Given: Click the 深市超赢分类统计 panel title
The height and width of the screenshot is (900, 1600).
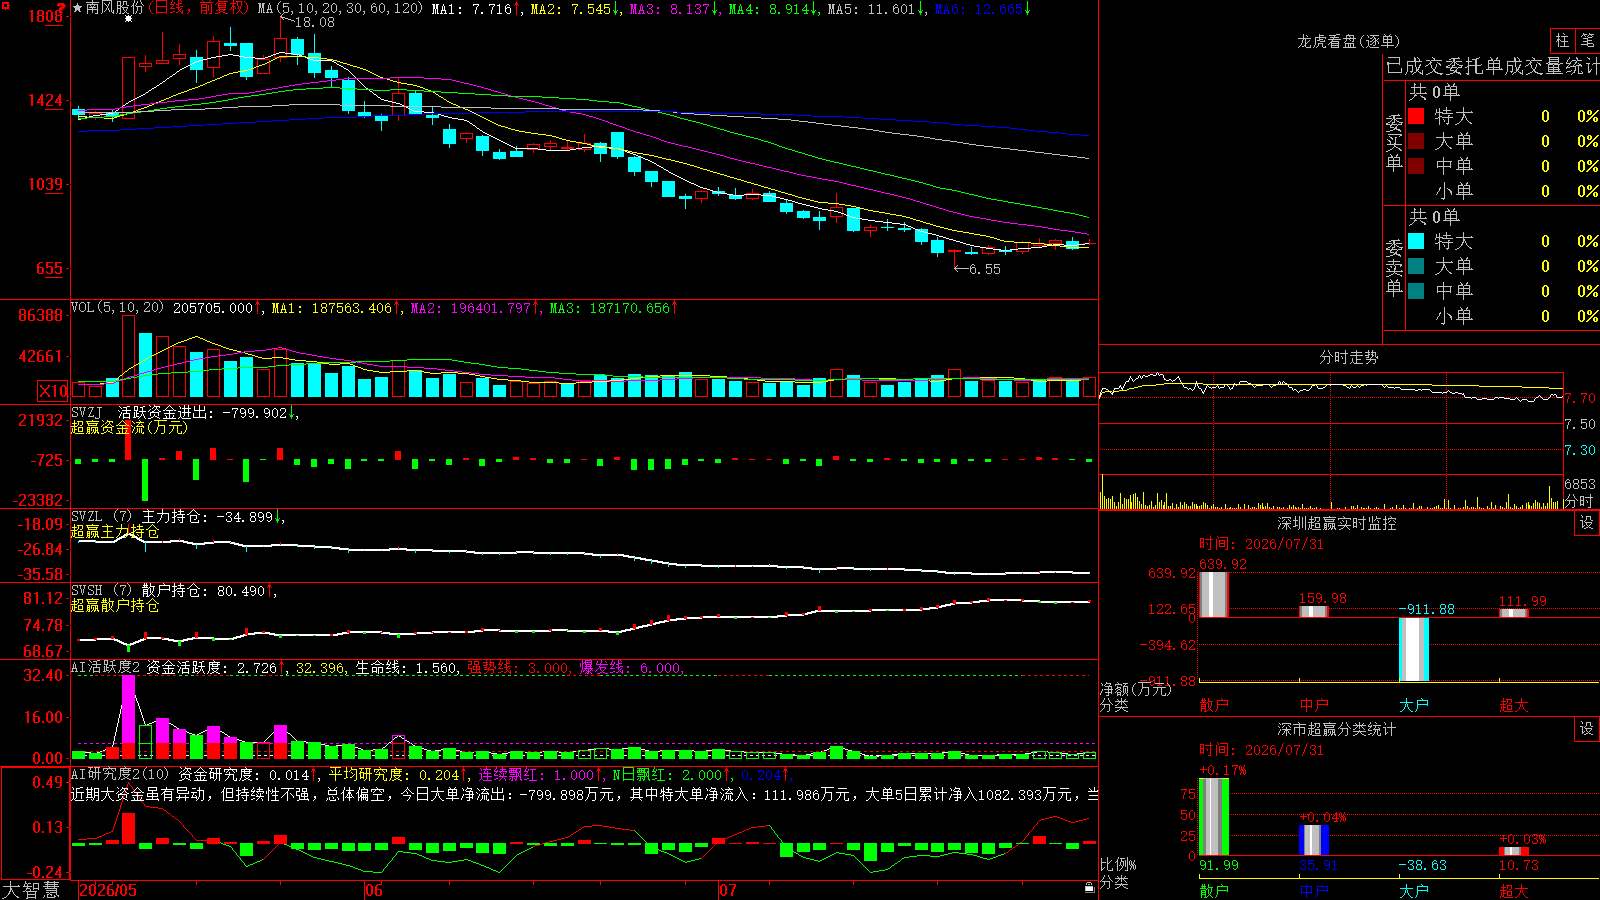Looking at the screenshot, I should [x=1337, y=729].
